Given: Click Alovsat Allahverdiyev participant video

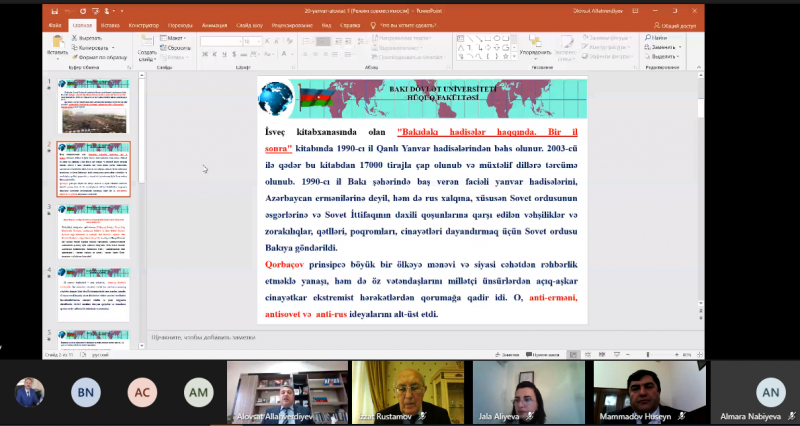Looking at the screenshot, I should pos(287,392).
